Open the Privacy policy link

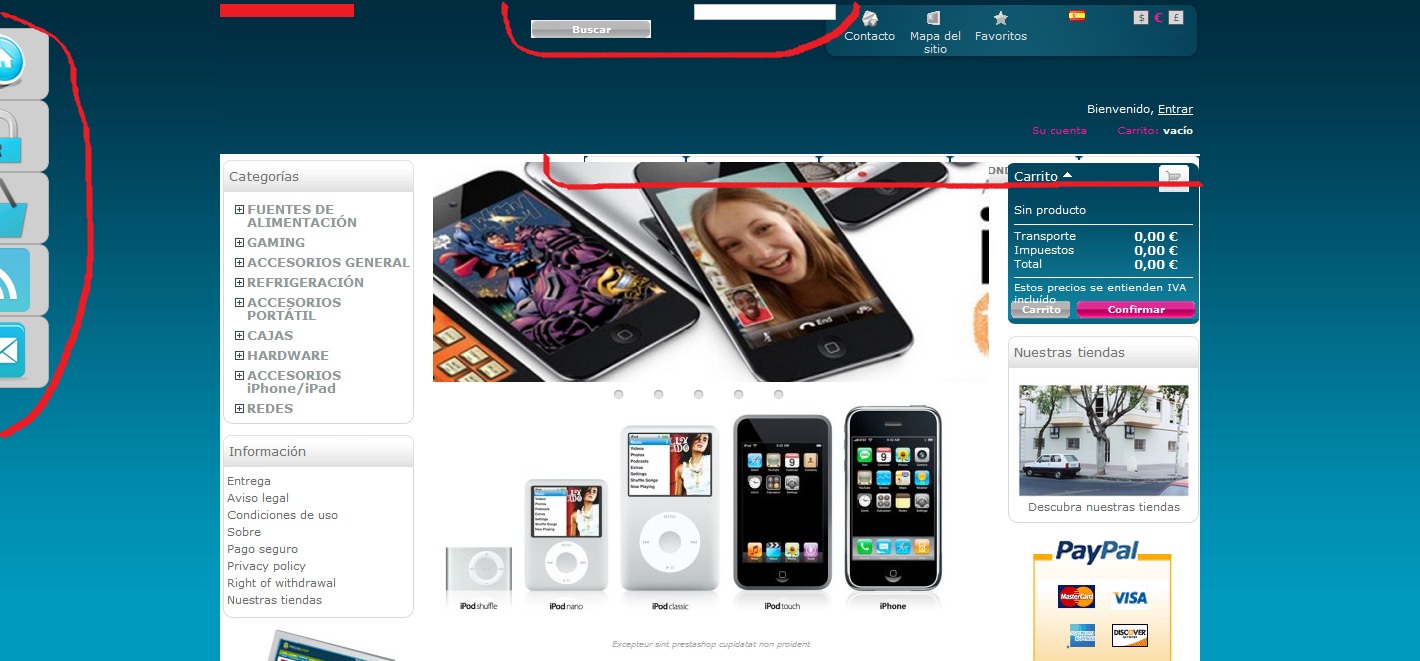tap(266, 566)
